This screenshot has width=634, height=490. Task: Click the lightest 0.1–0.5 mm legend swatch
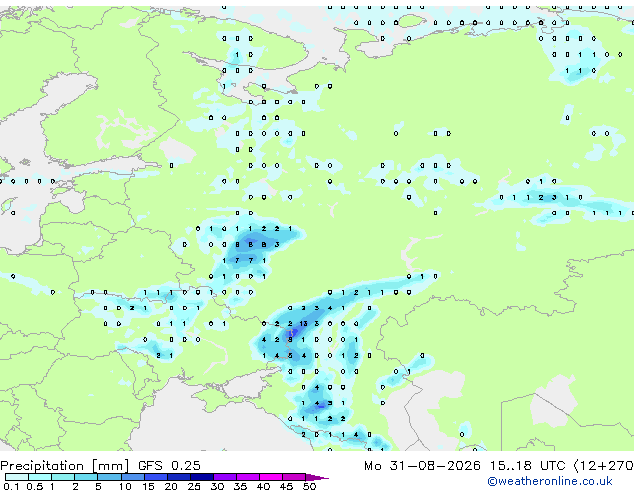(x=17, y=477)
